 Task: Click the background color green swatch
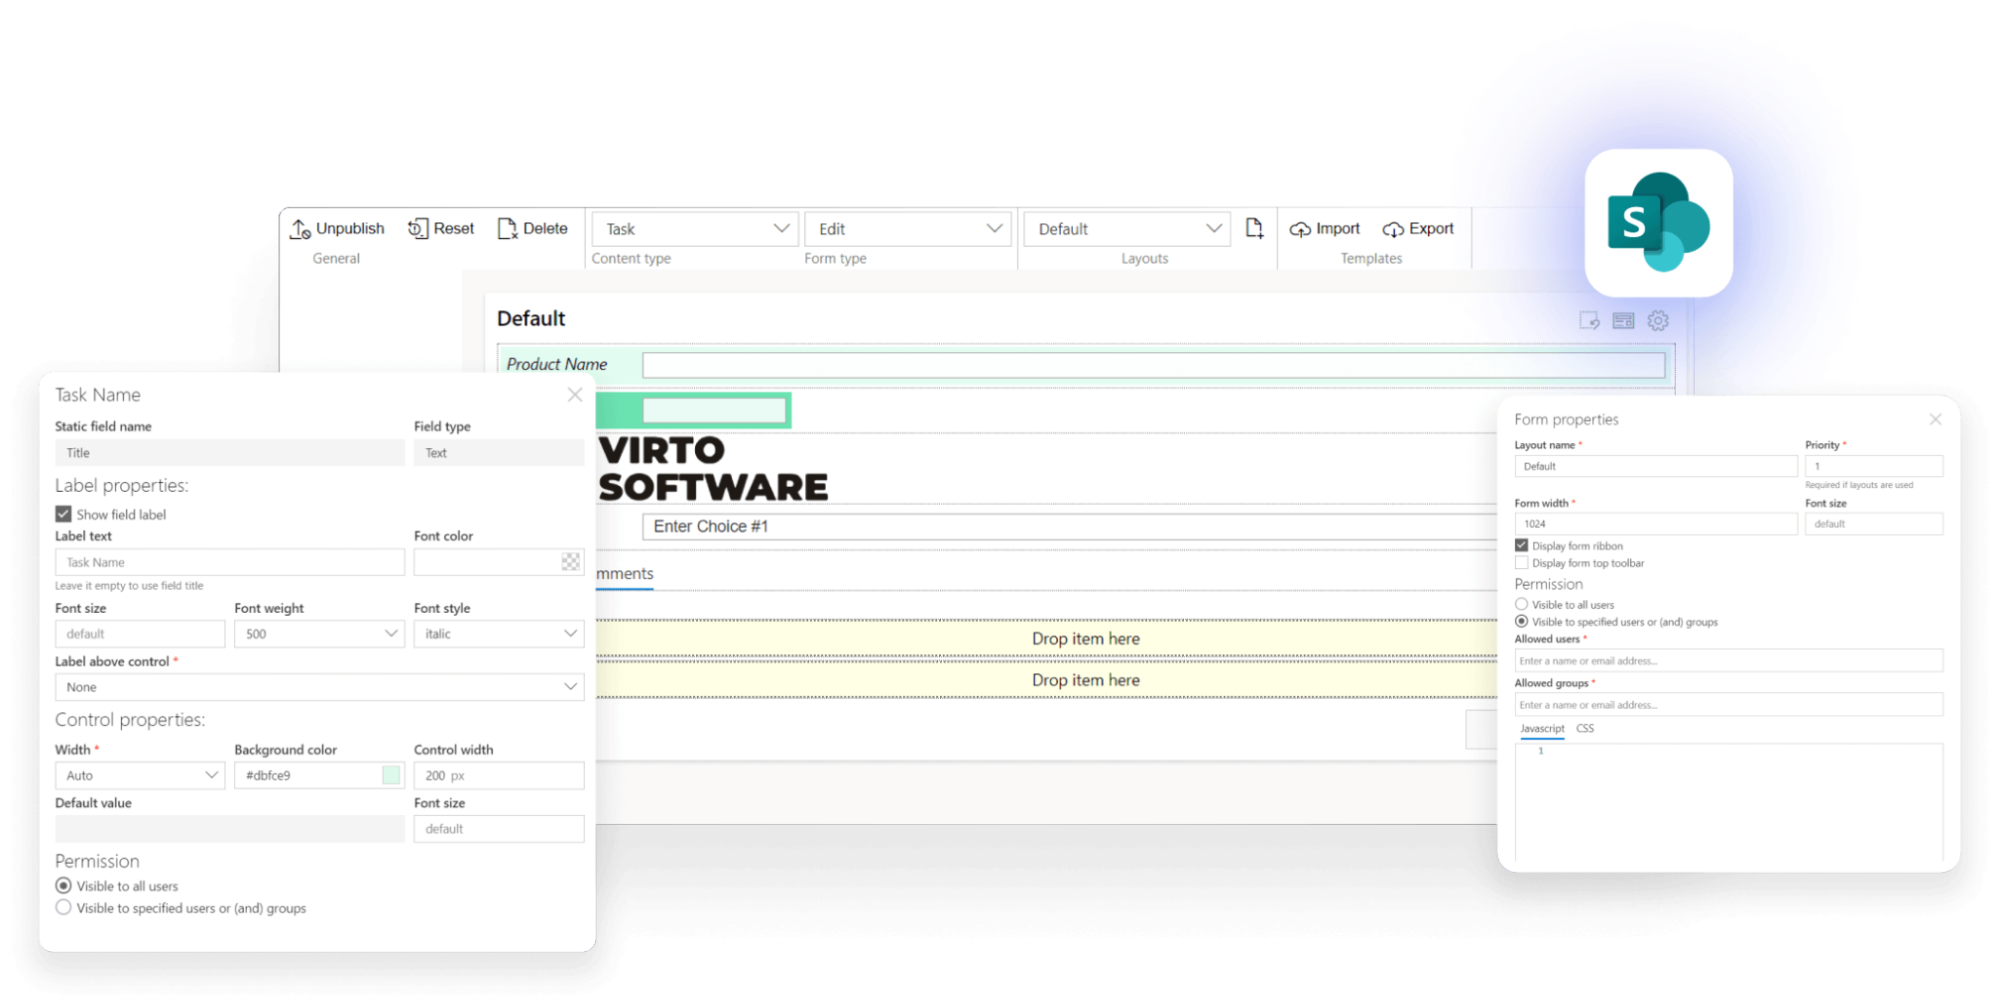391,775
